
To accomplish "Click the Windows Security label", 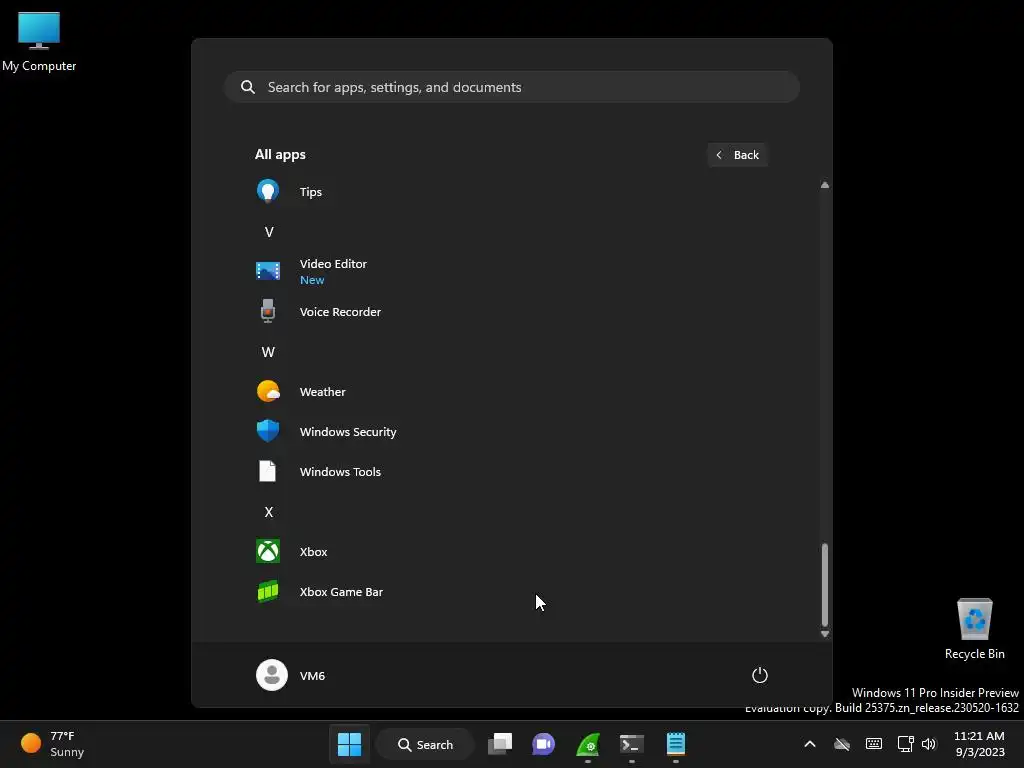I will point(348,432).
